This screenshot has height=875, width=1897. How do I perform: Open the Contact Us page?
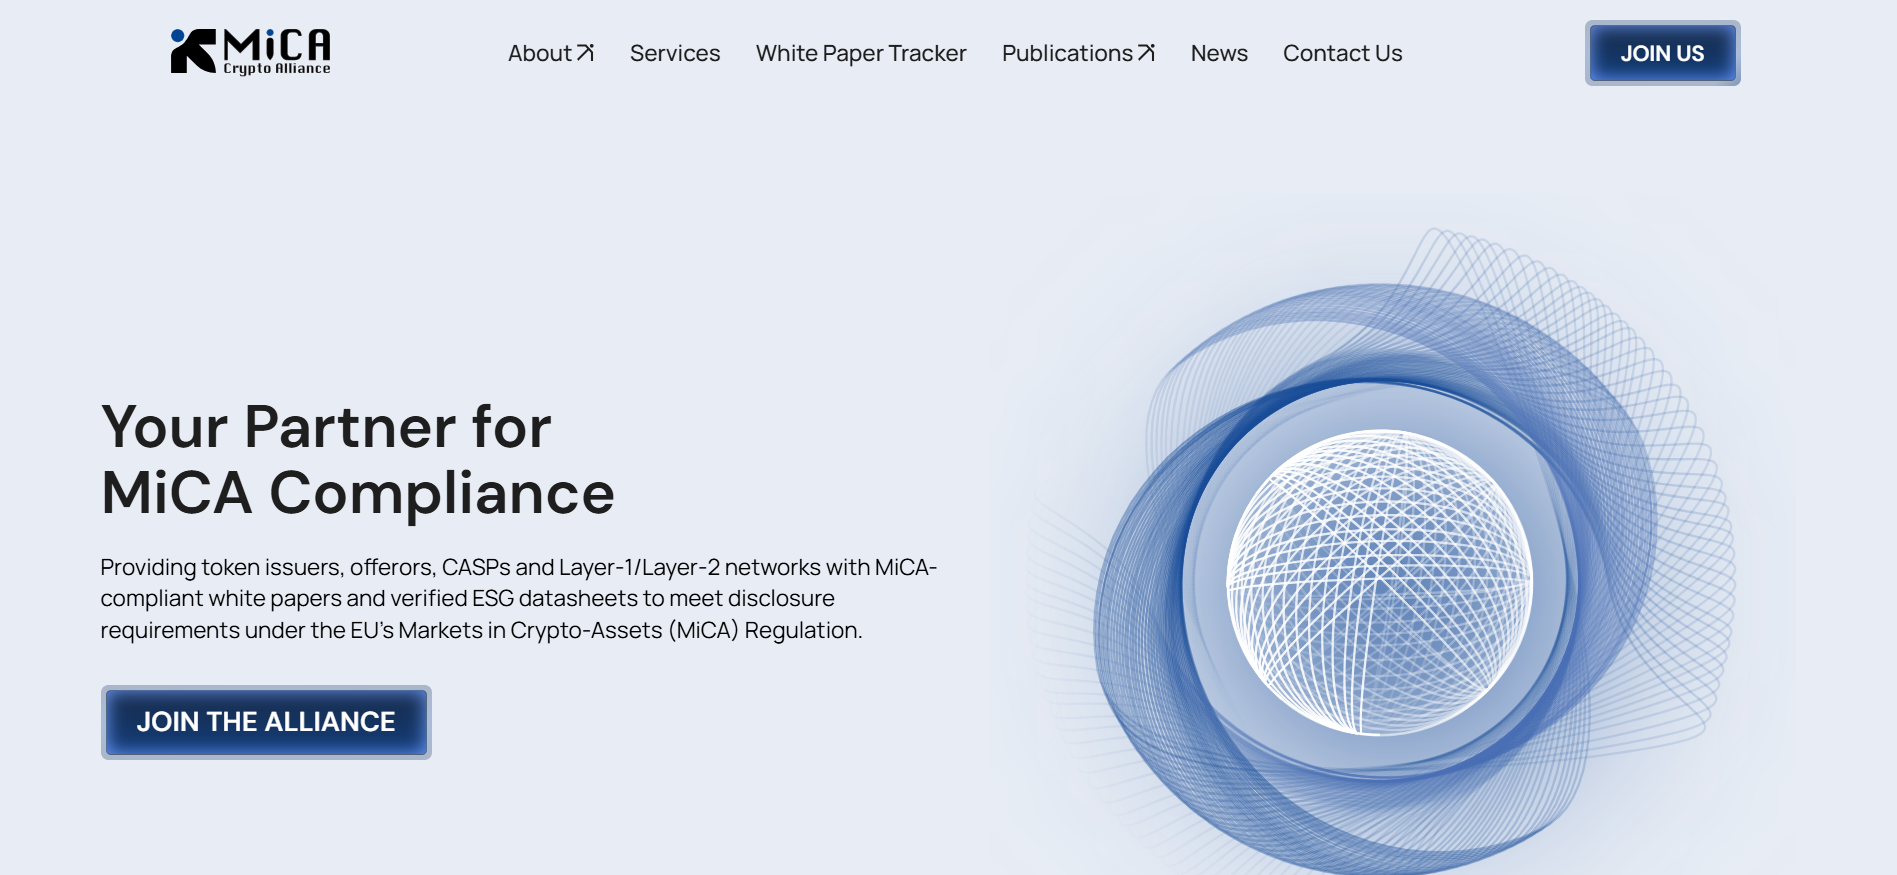click(1342, 53)
